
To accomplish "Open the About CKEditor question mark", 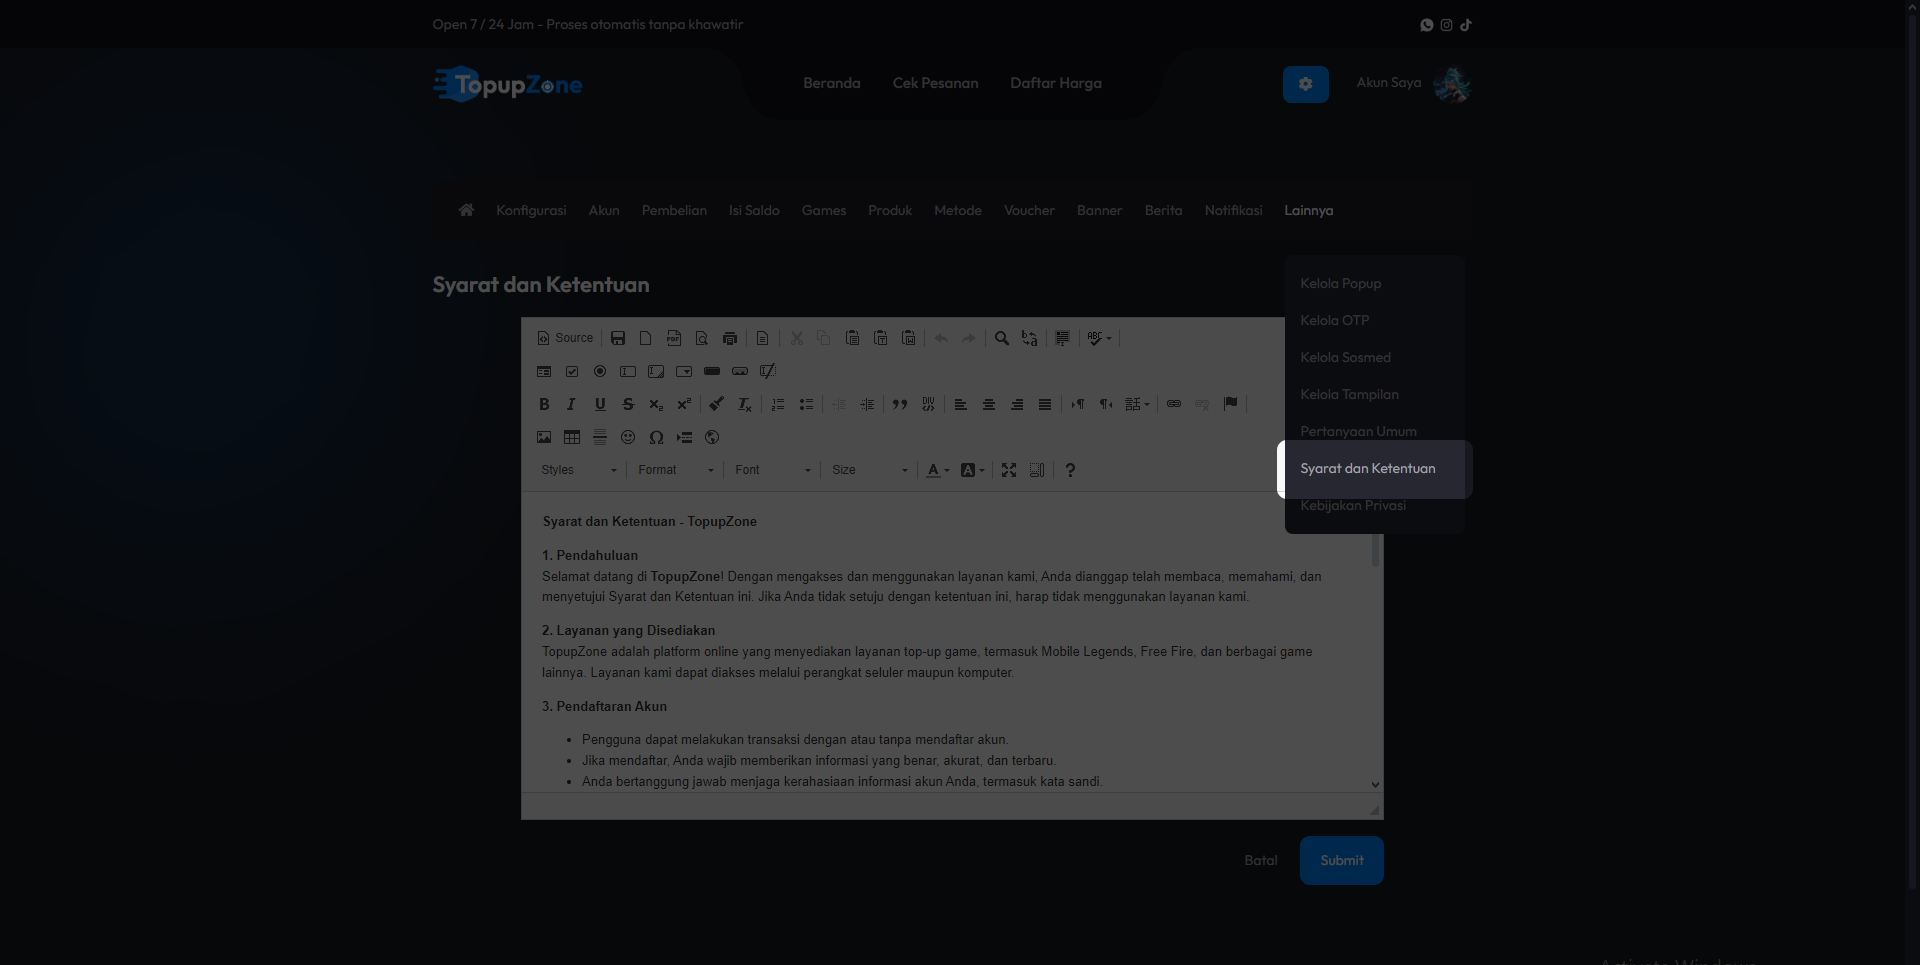I will (1070, 470).
